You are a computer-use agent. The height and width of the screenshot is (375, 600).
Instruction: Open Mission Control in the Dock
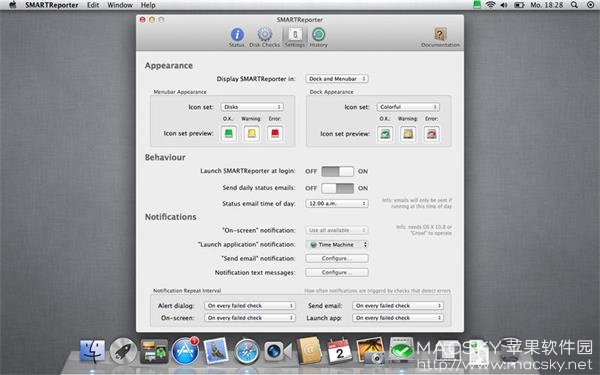[x=154, y=351]
